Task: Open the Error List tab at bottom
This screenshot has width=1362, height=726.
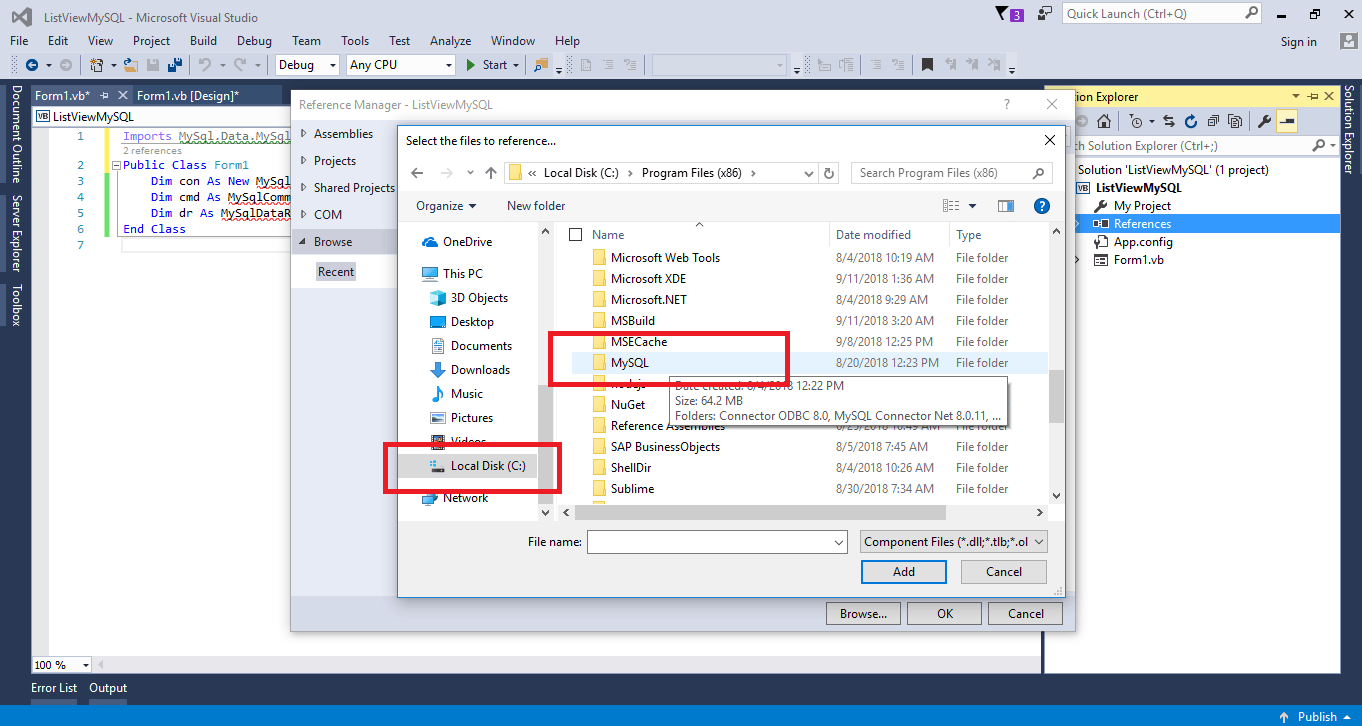Action: click(x=54, y=688)
